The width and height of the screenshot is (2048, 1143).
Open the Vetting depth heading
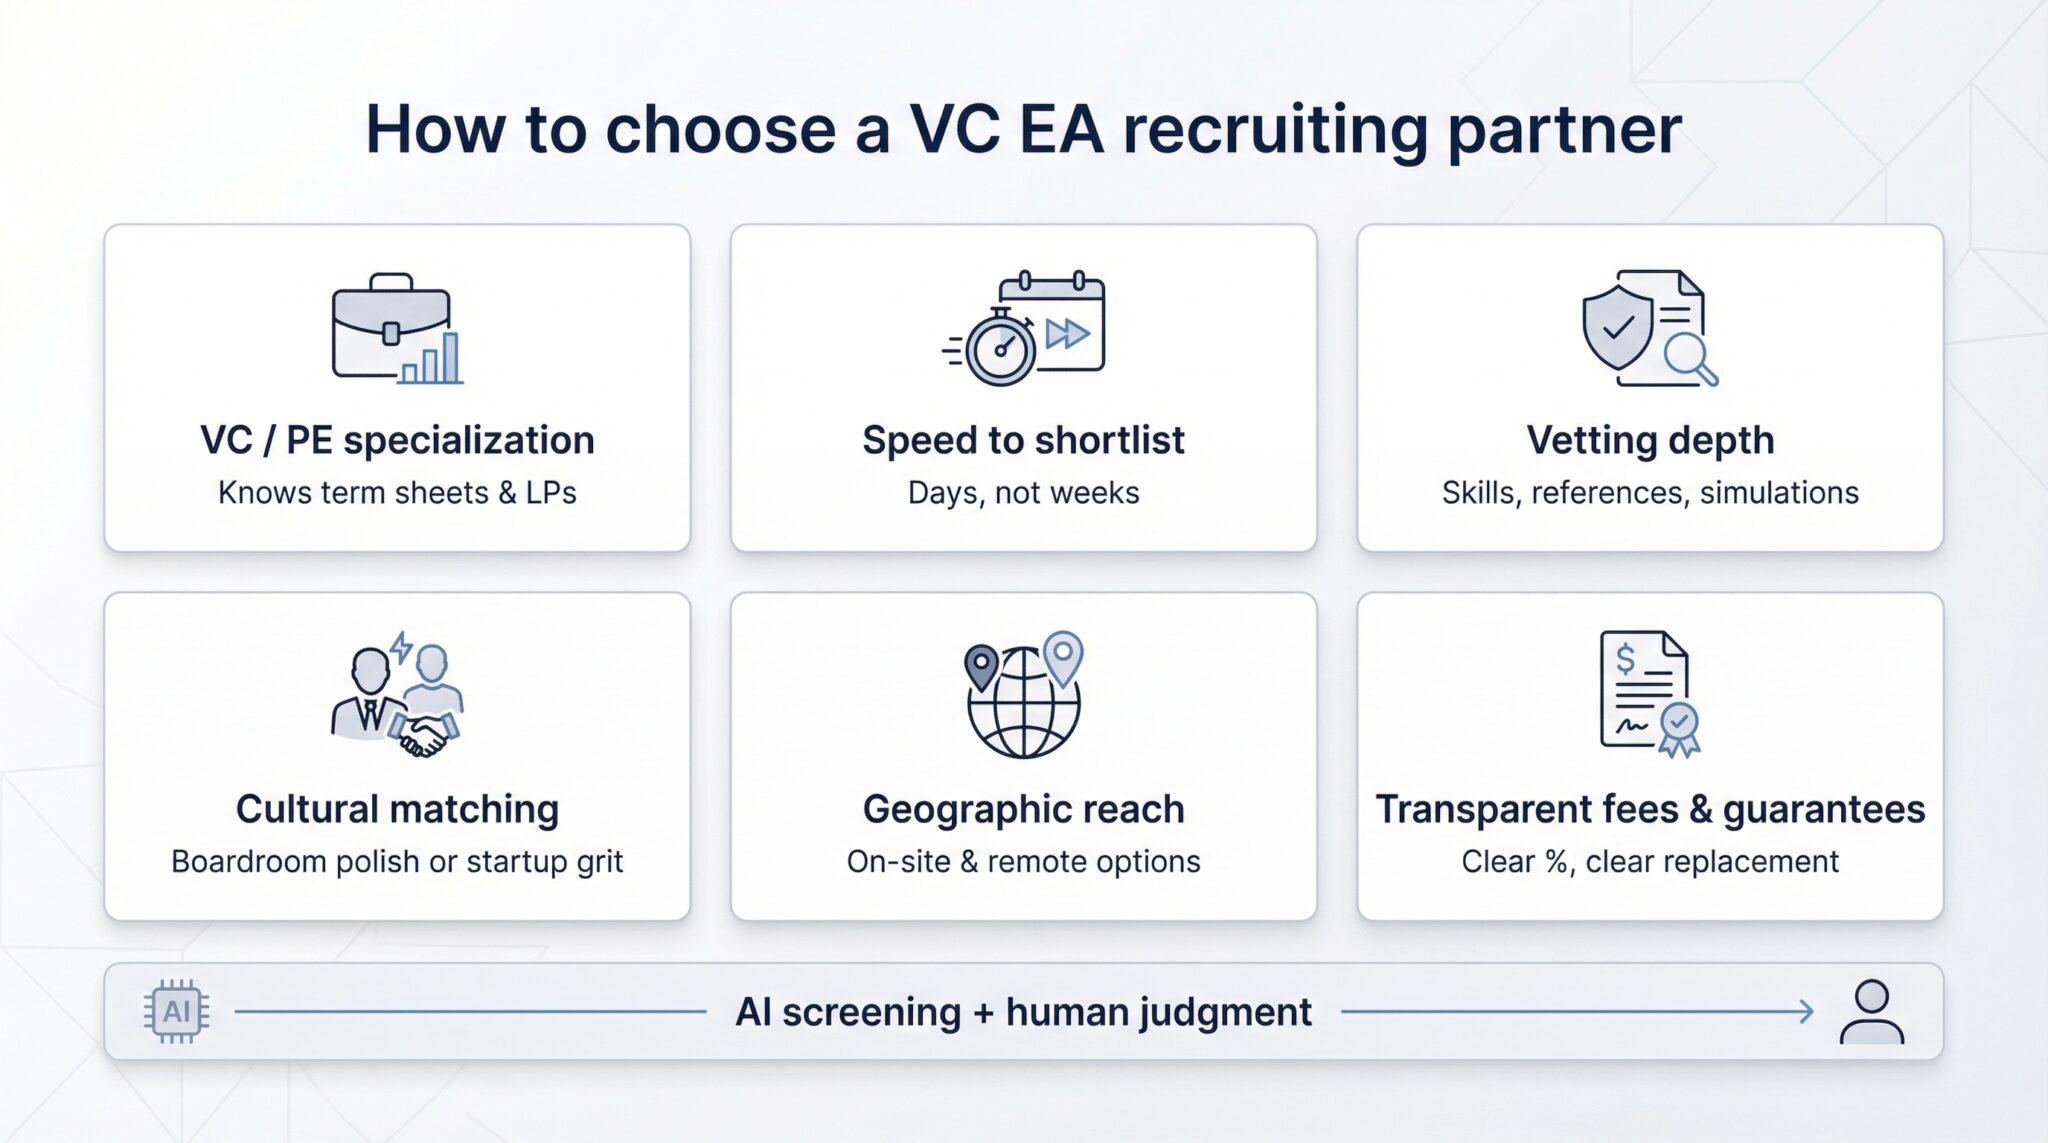pyautogui.click(x=1650, y=440)
